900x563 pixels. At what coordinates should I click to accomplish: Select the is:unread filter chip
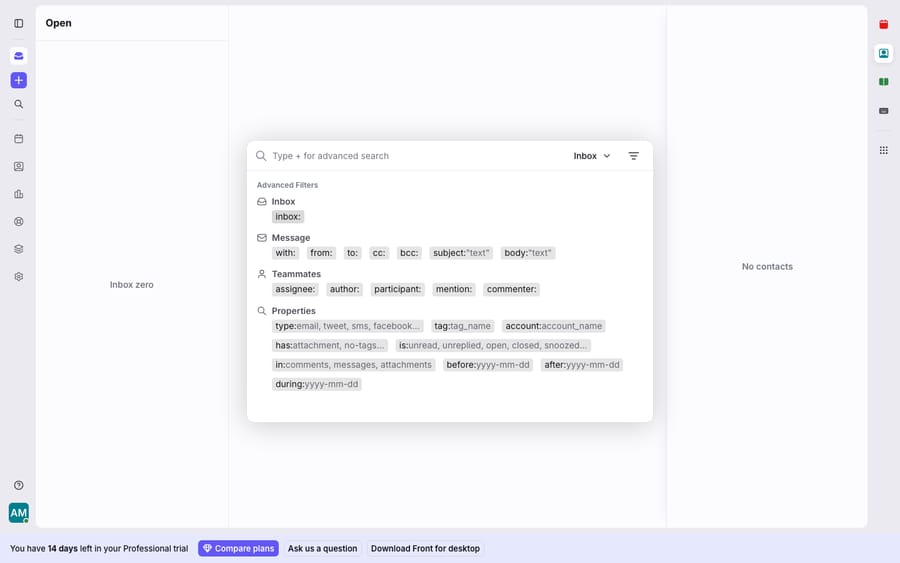pyautogui.click(x=492, y=345)
